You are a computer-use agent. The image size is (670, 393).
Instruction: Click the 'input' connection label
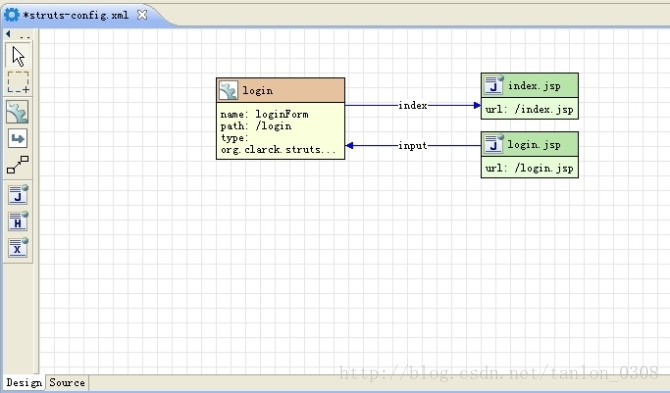pos(413,146)
